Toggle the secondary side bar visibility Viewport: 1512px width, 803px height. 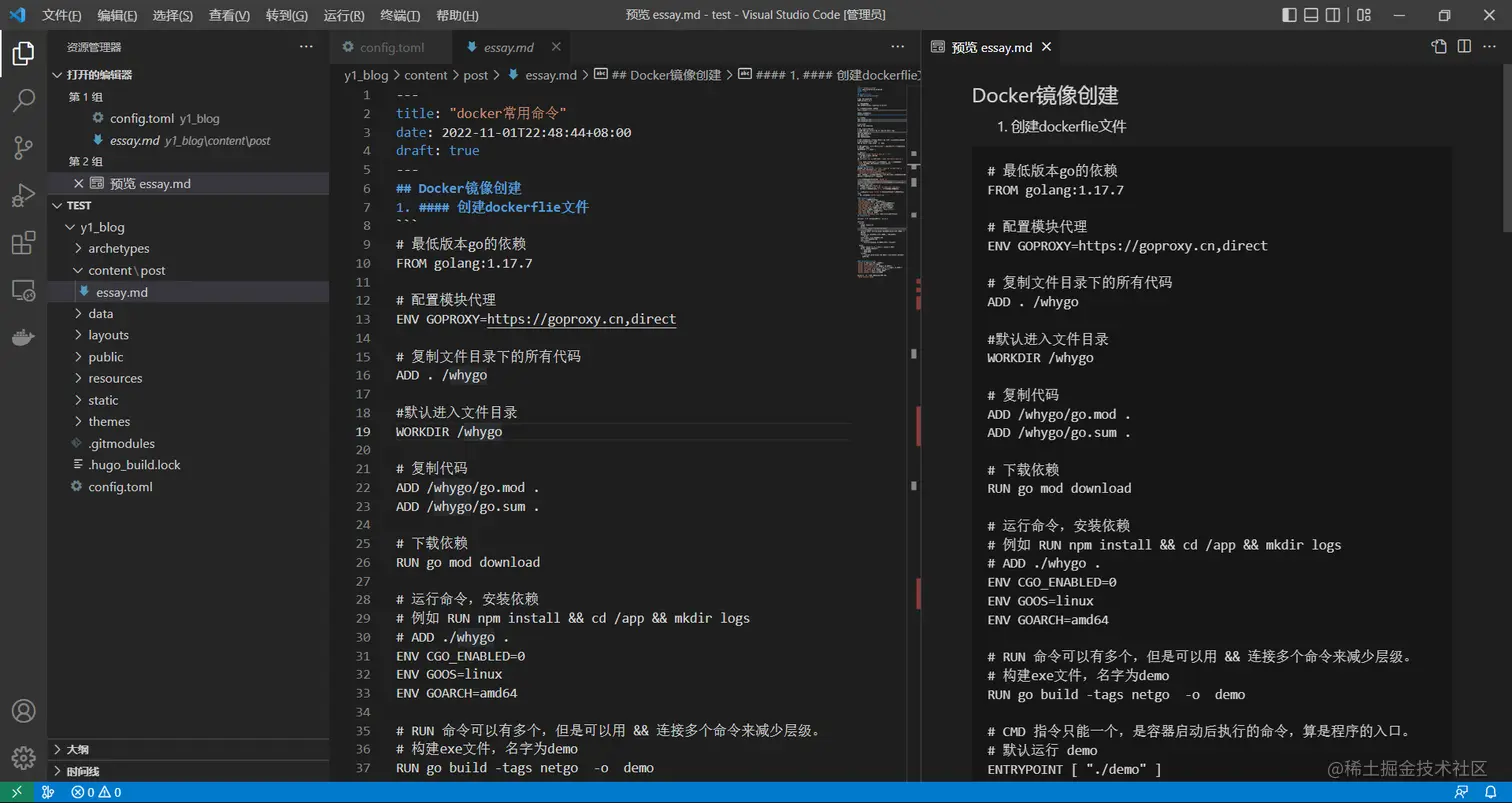tap(1333, 15)
